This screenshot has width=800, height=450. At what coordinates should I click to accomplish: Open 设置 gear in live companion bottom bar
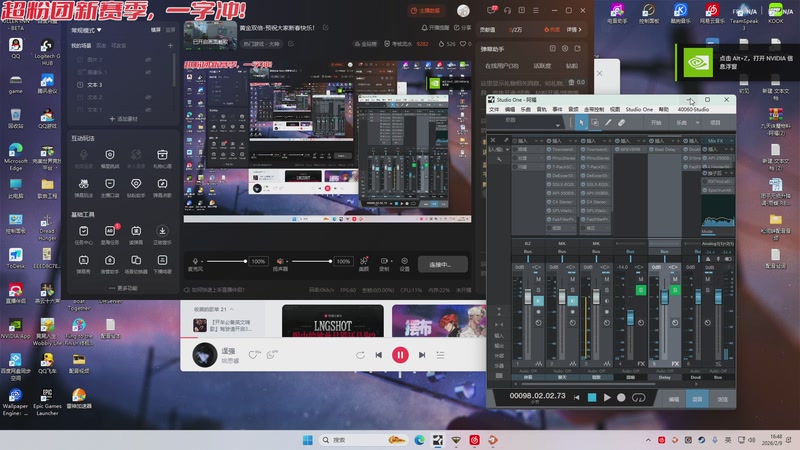[405, 264]
